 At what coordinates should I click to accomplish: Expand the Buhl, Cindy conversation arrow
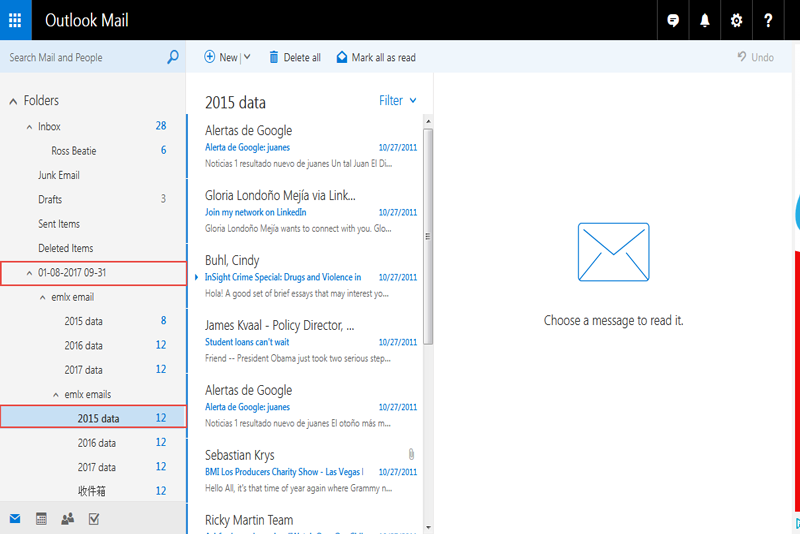(196, 277)
